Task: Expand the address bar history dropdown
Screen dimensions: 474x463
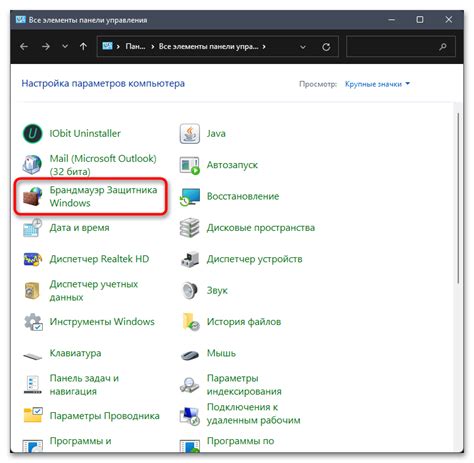Action: [x=303, y=47]
